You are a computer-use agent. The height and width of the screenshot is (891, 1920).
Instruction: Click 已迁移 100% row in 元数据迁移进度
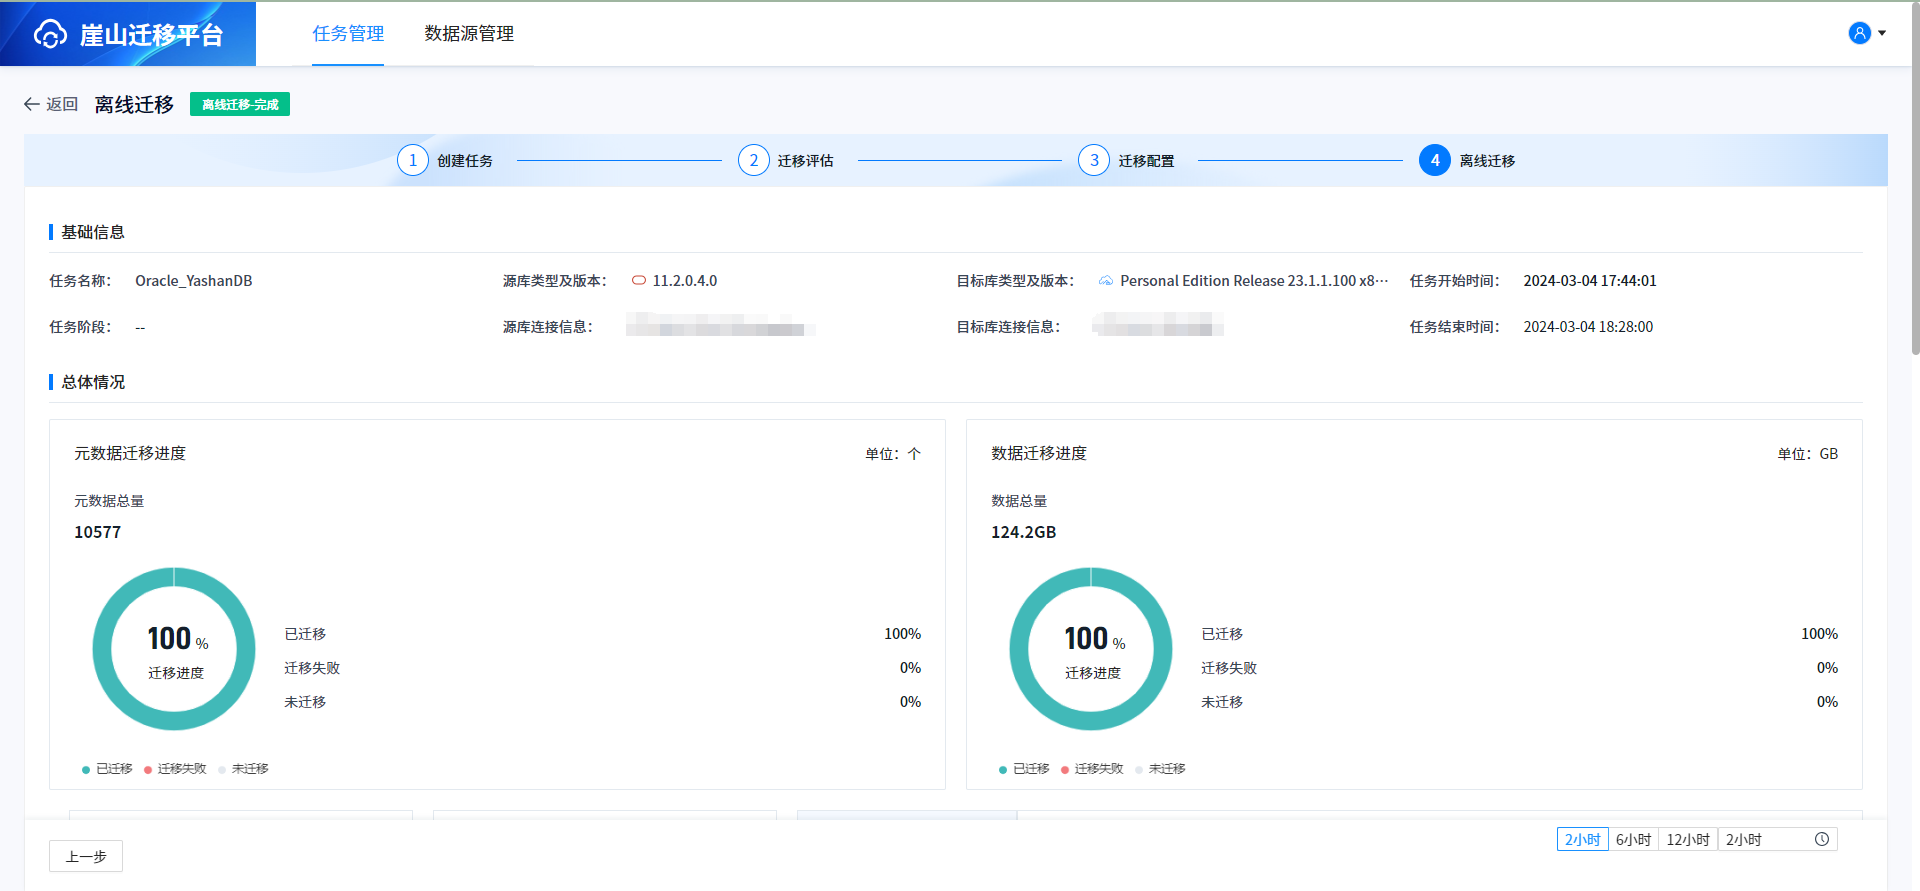click(603, 634)
